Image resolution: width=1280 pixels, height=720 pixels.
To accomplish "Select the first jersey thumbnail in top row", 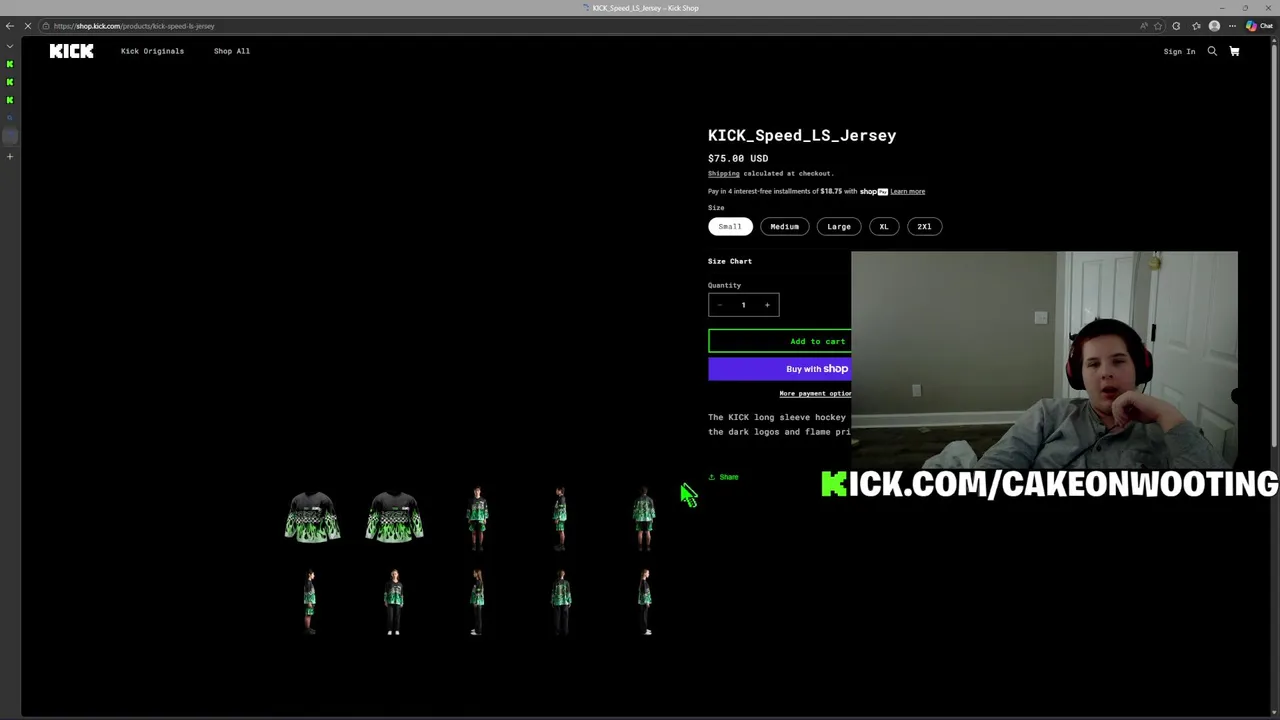I will pos(312,517).
